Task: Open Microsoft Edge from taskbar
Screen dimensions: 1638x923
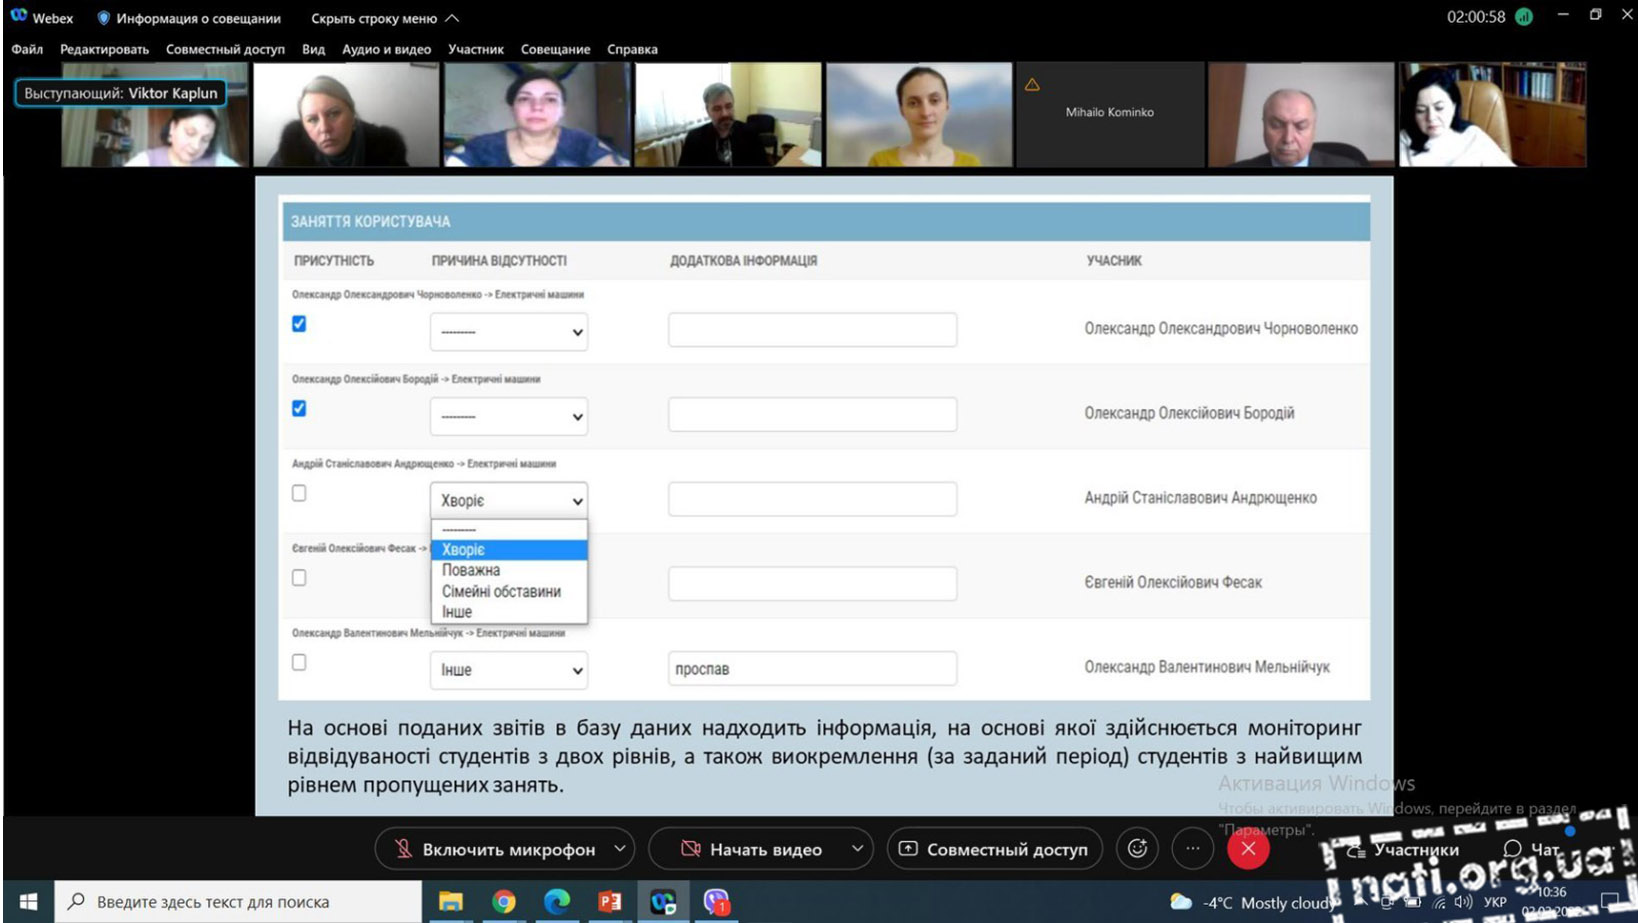Action: click(x=557, y=902)
